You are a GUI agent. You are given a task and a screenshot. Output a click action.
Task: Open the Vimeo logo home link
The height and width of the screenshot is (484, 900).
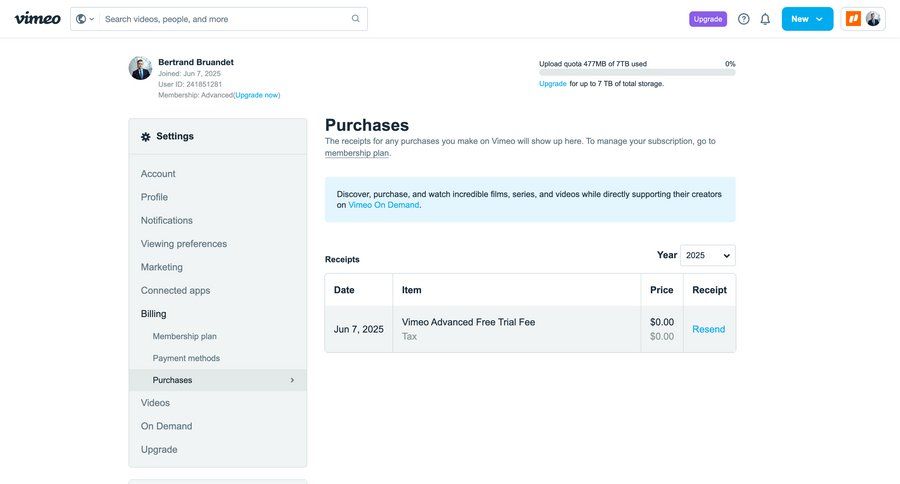pyautogui.click(x=37, y=18)
